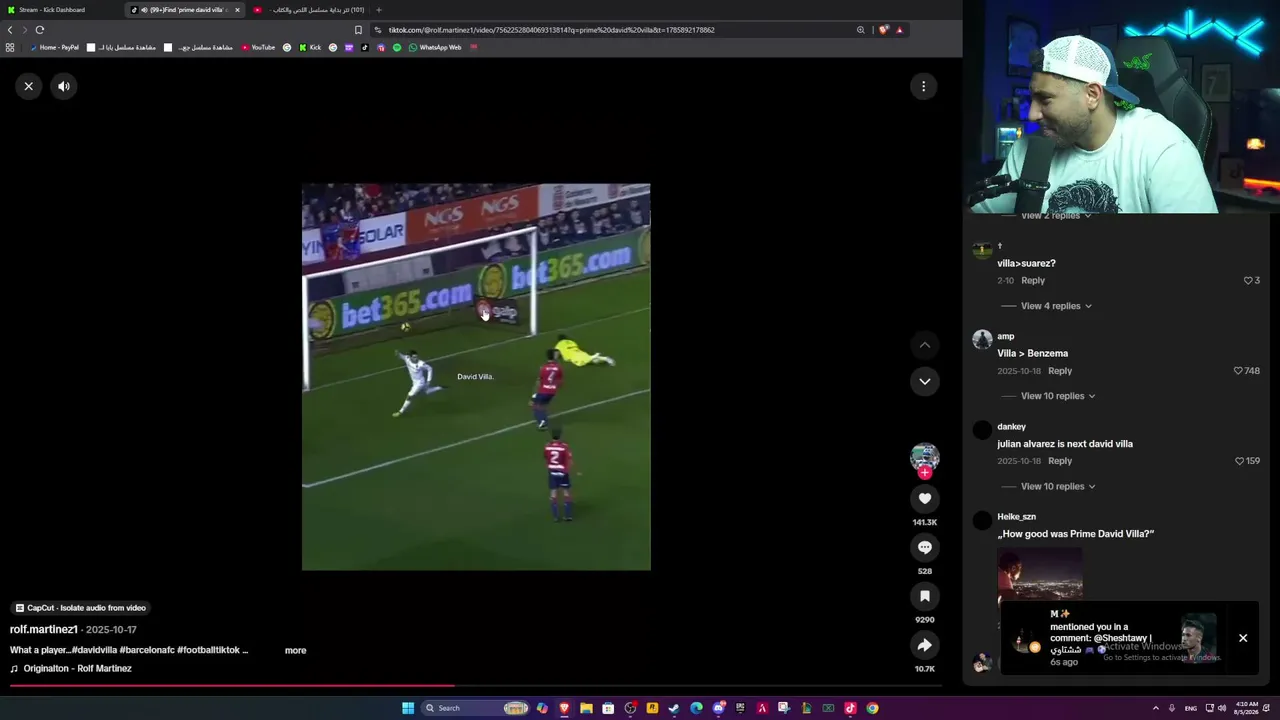Reply to the 'villa>suarez?' comment
The width and height of the screenshot is (1280, 720).
click(x=1033, y=281)
